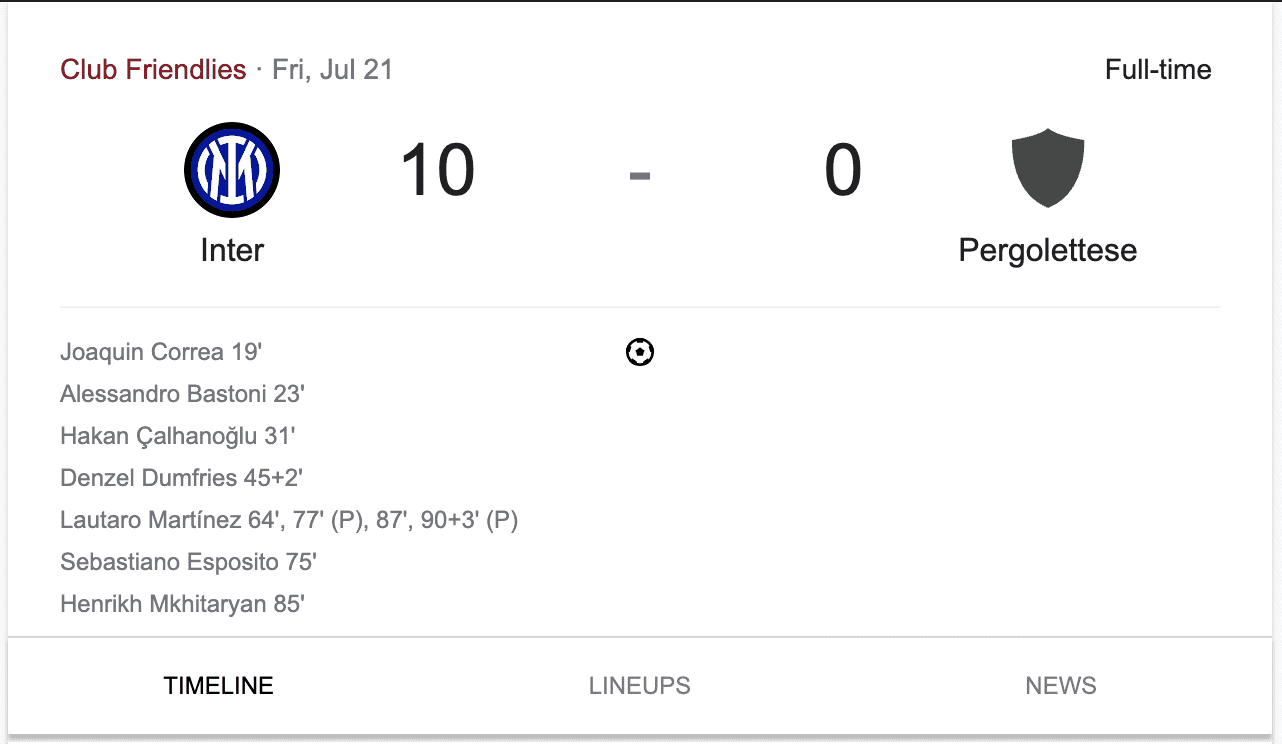This screenshot has width=1282, height=744.
Task: Select goalscorer Joaquin Correa
Action: click(160, 352)
